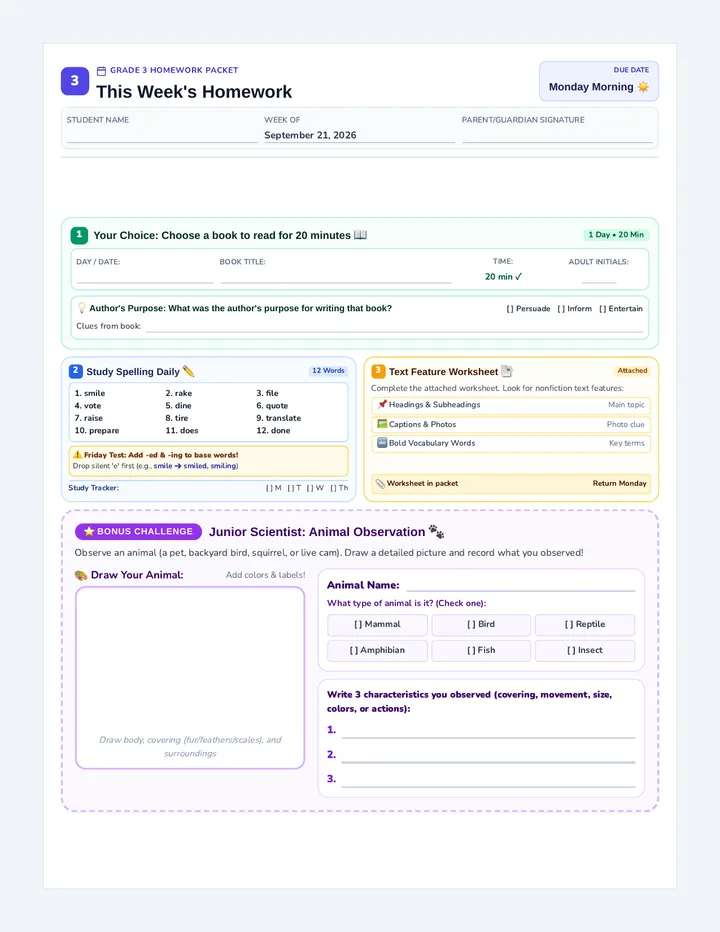Click the Student Name field

tap(162, 136)
